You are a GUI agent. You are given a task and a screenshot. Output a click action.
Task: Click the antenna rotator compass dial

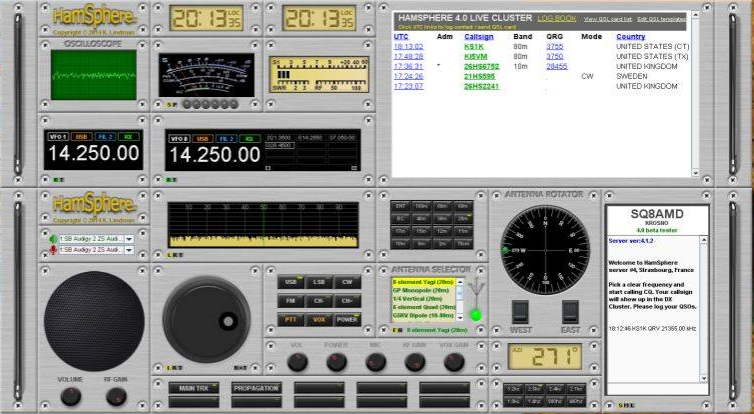tap(545, 250)
